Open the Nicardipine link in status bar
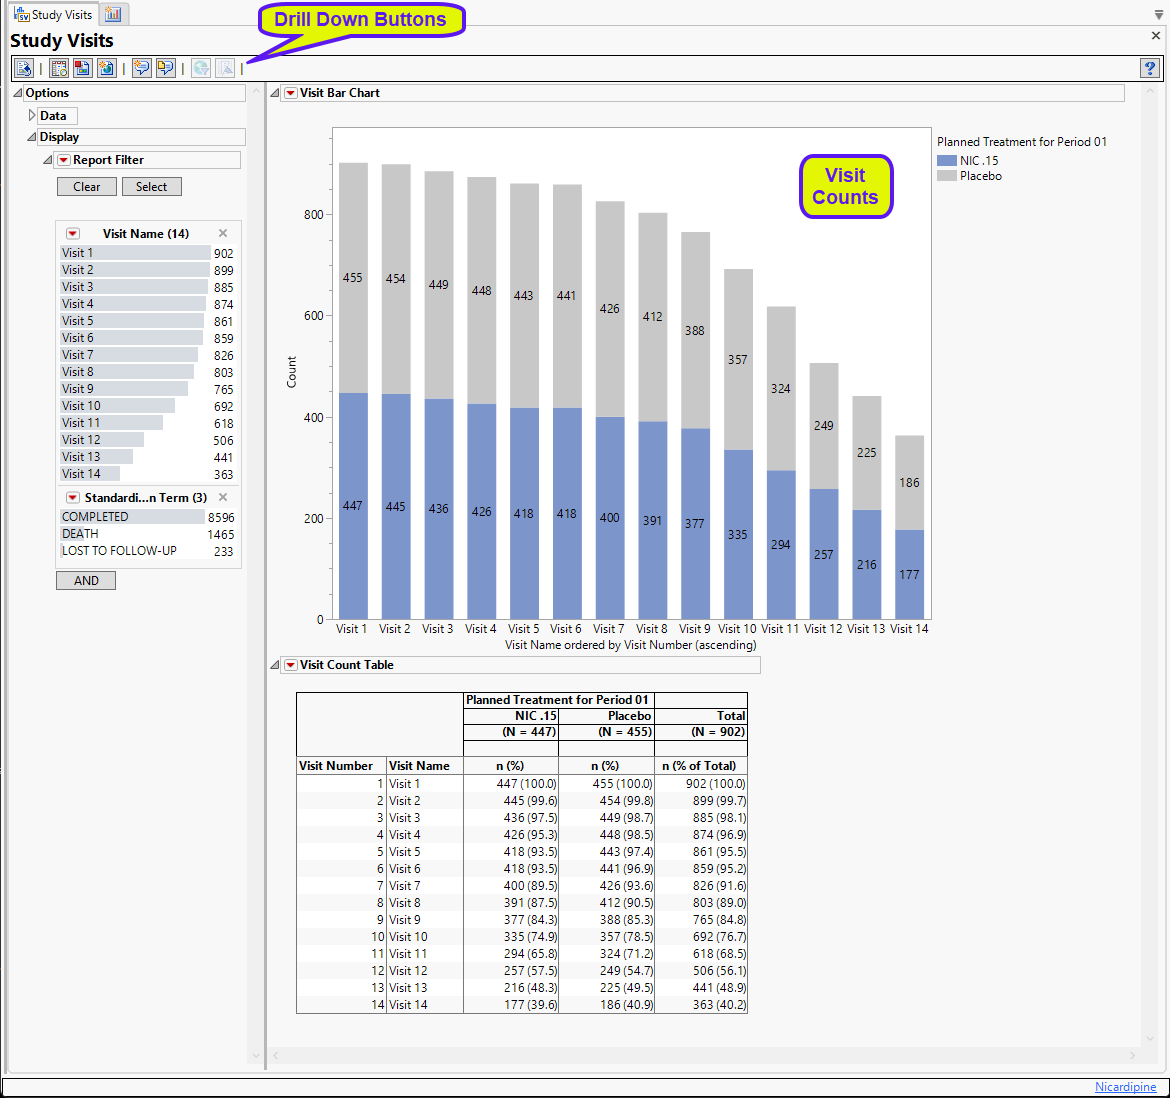The height and width of the screenshot is (1098, 1170). point(1125,1087)
